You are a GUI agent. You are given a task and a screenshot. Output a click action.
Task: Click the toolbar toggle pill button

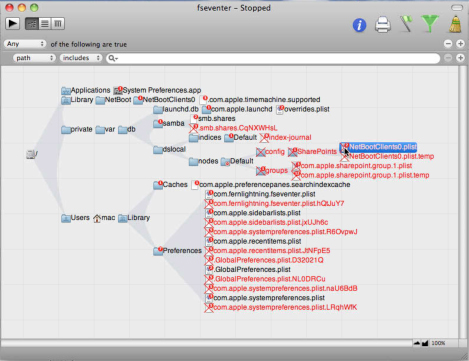coord(457,7)
